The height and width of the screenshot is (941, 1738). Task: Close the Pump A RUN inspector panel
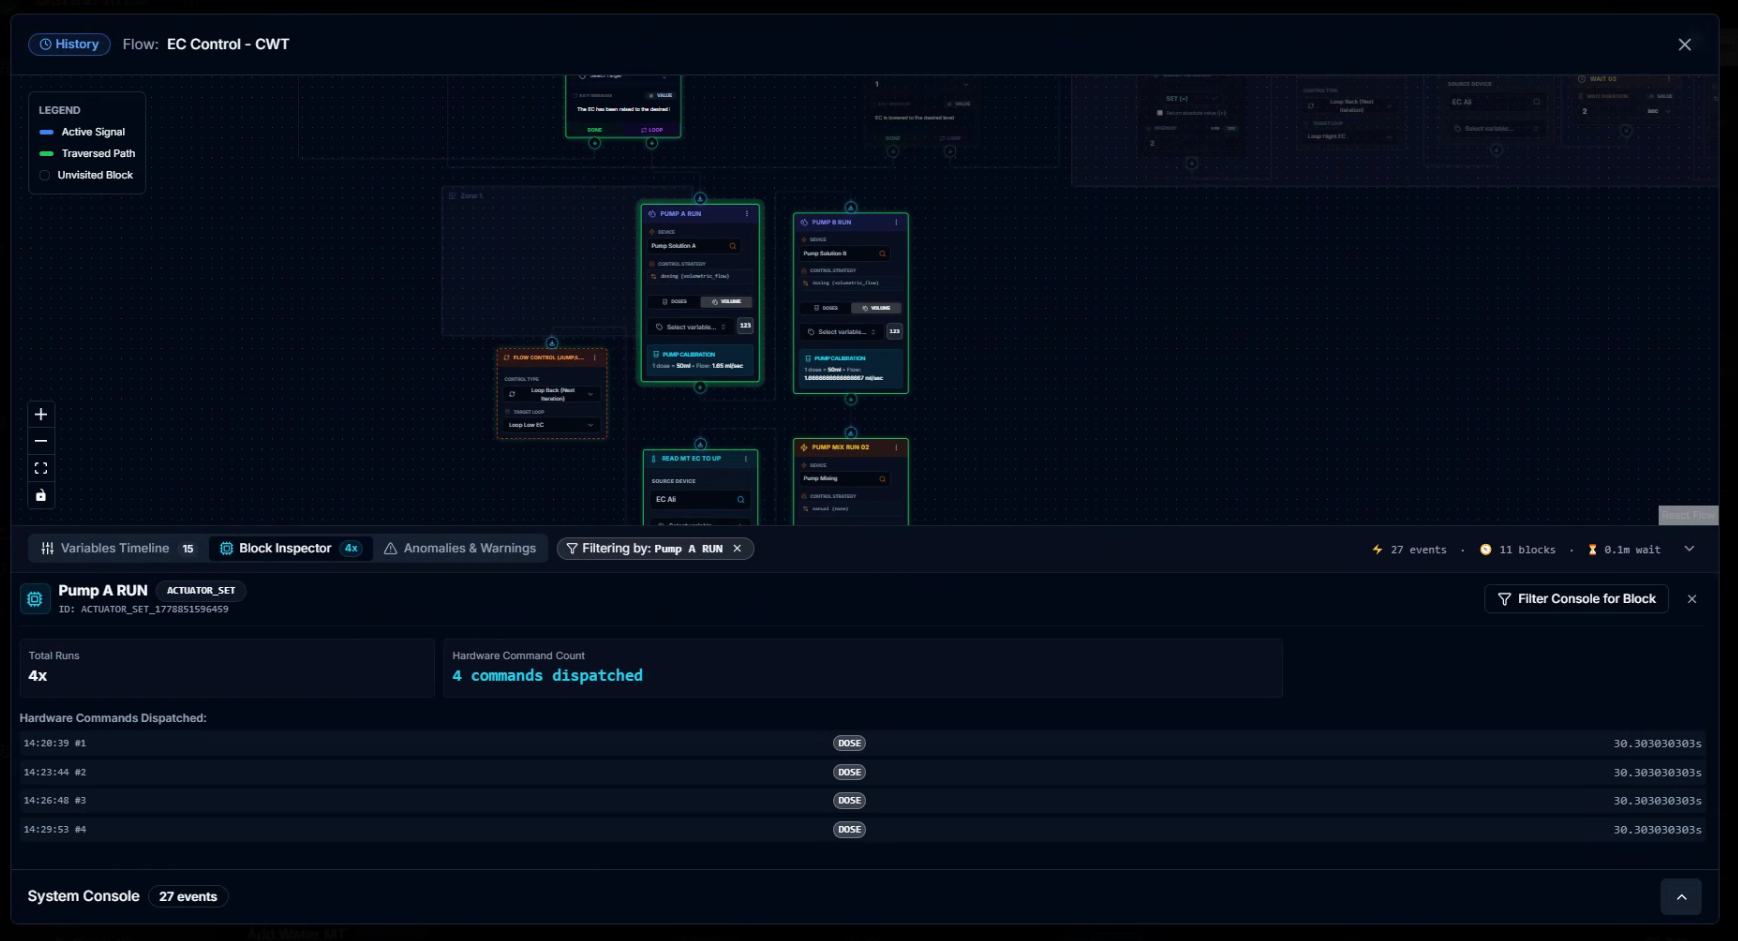[x=1692, y=599]
